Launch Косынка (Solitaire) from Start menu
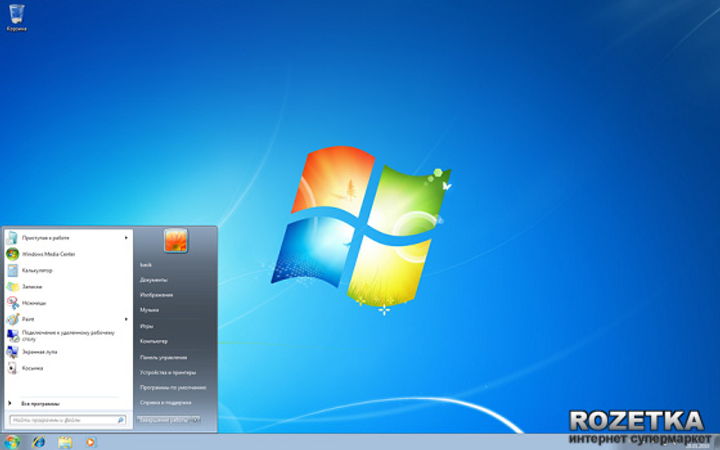This screenshot has width=720, height=450. tap(68, 368)
